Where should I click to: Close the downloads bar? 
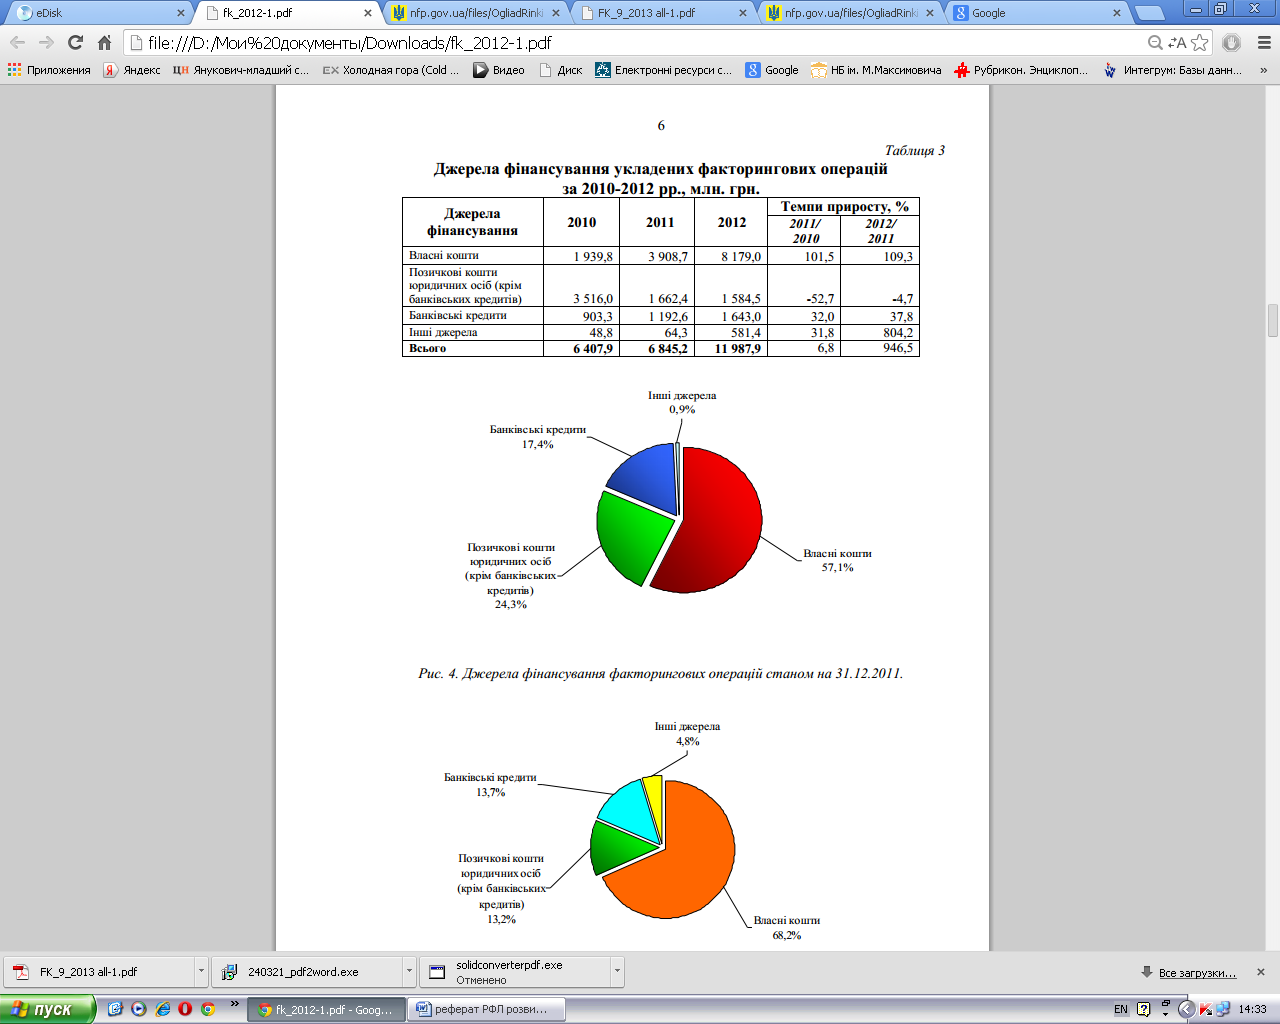[1261, 972]
